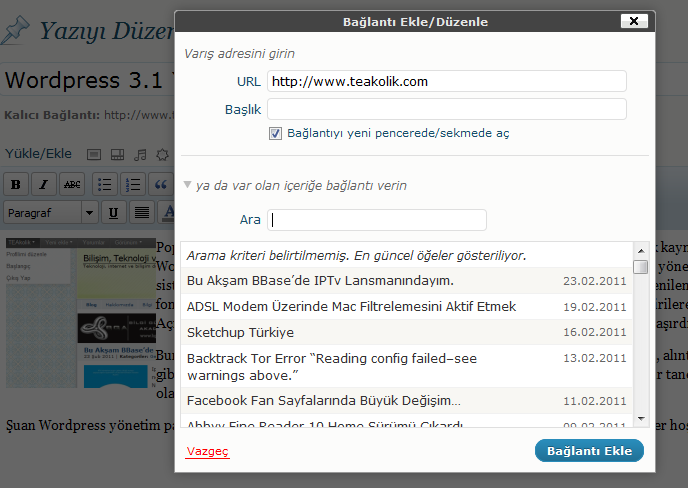Click the results scrollbar thumb

tap(641, 267)
